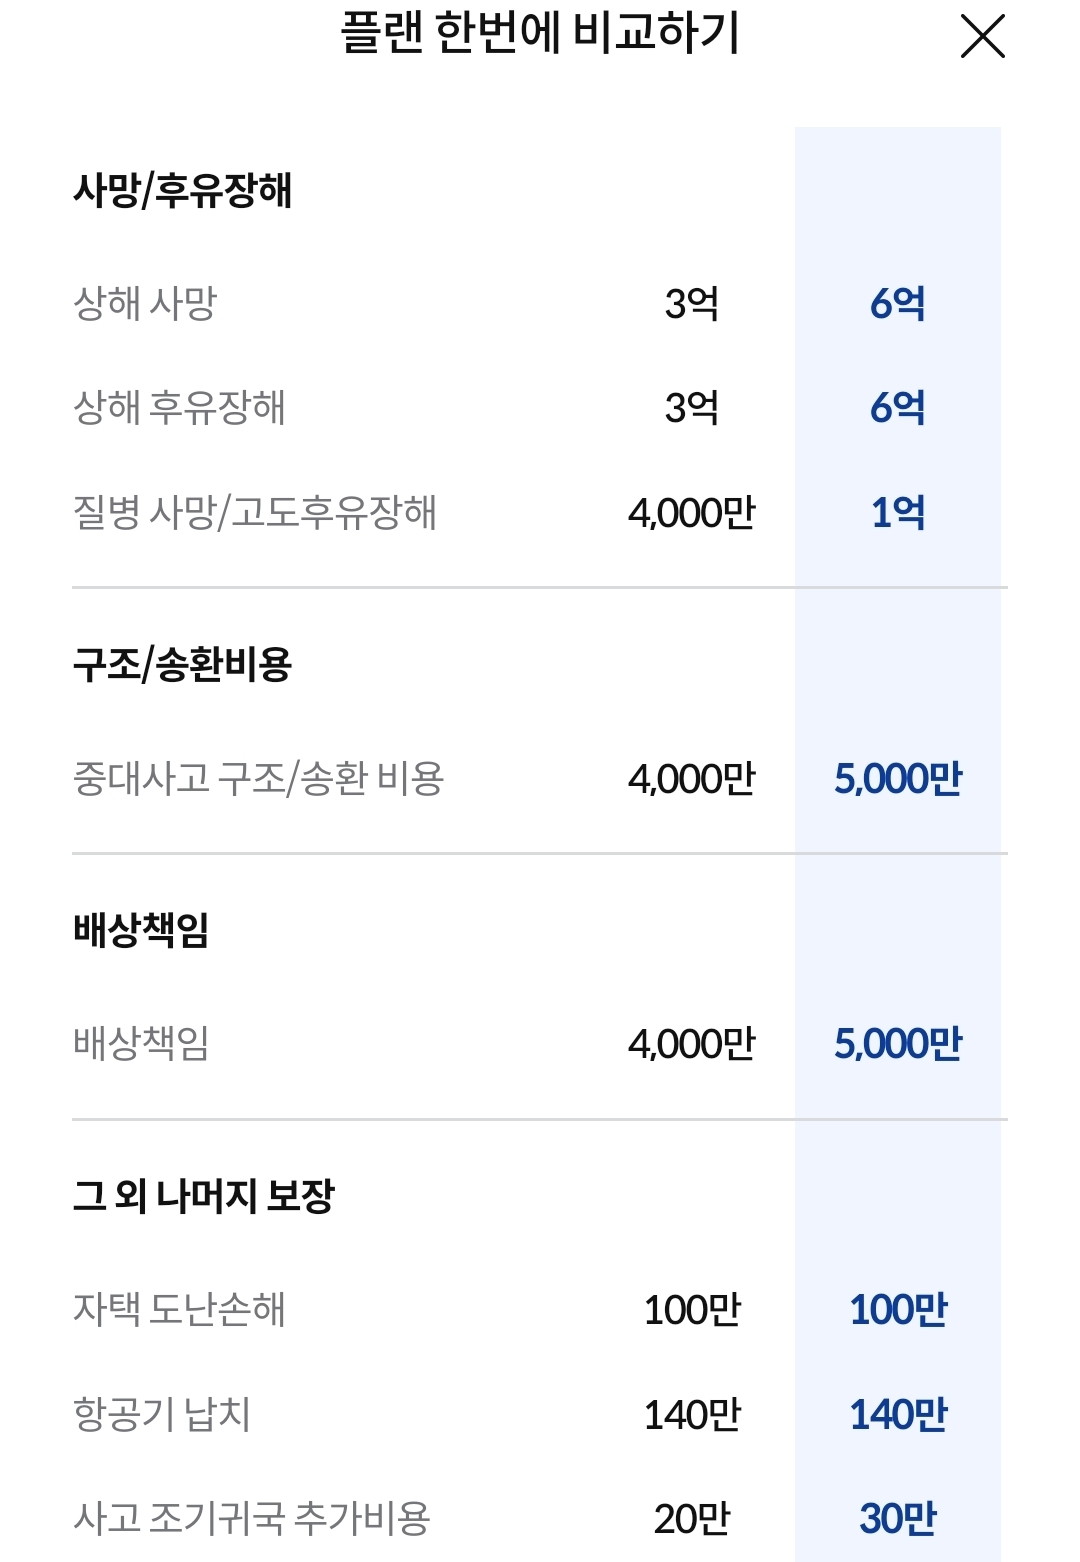Select 사고 조기귀국 추가비용 label
Viewport: 1080px width, 1562px height.
coord(252,1518)
